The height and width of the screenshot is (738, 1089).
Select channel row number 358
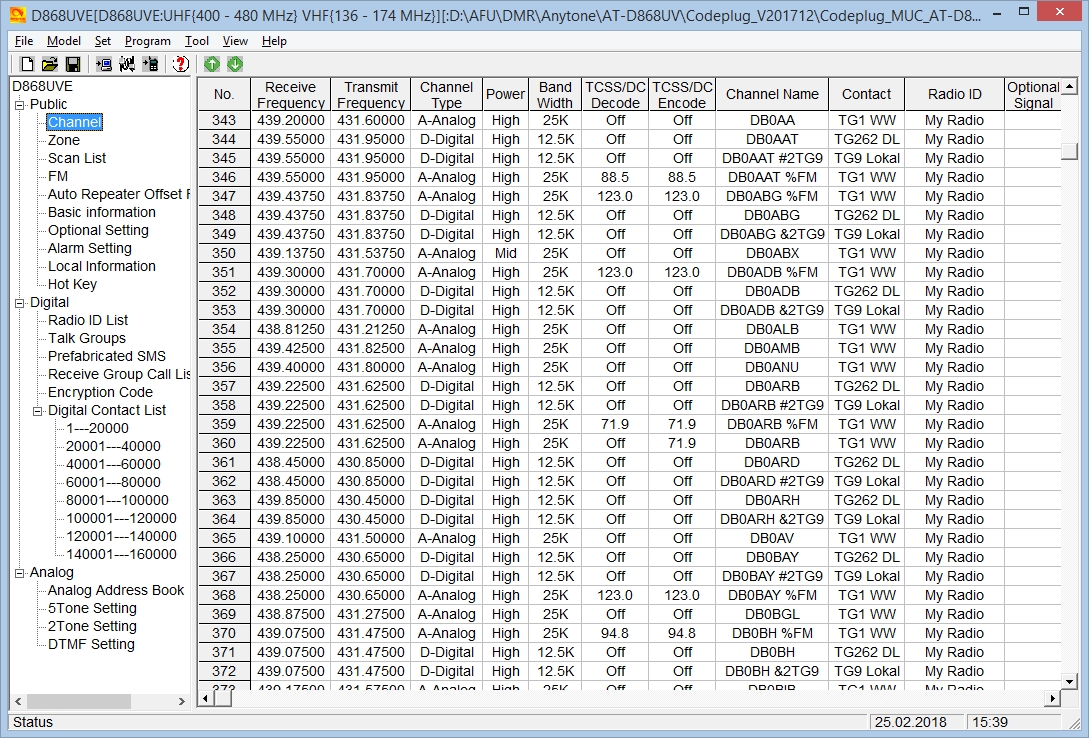(224, 405)
